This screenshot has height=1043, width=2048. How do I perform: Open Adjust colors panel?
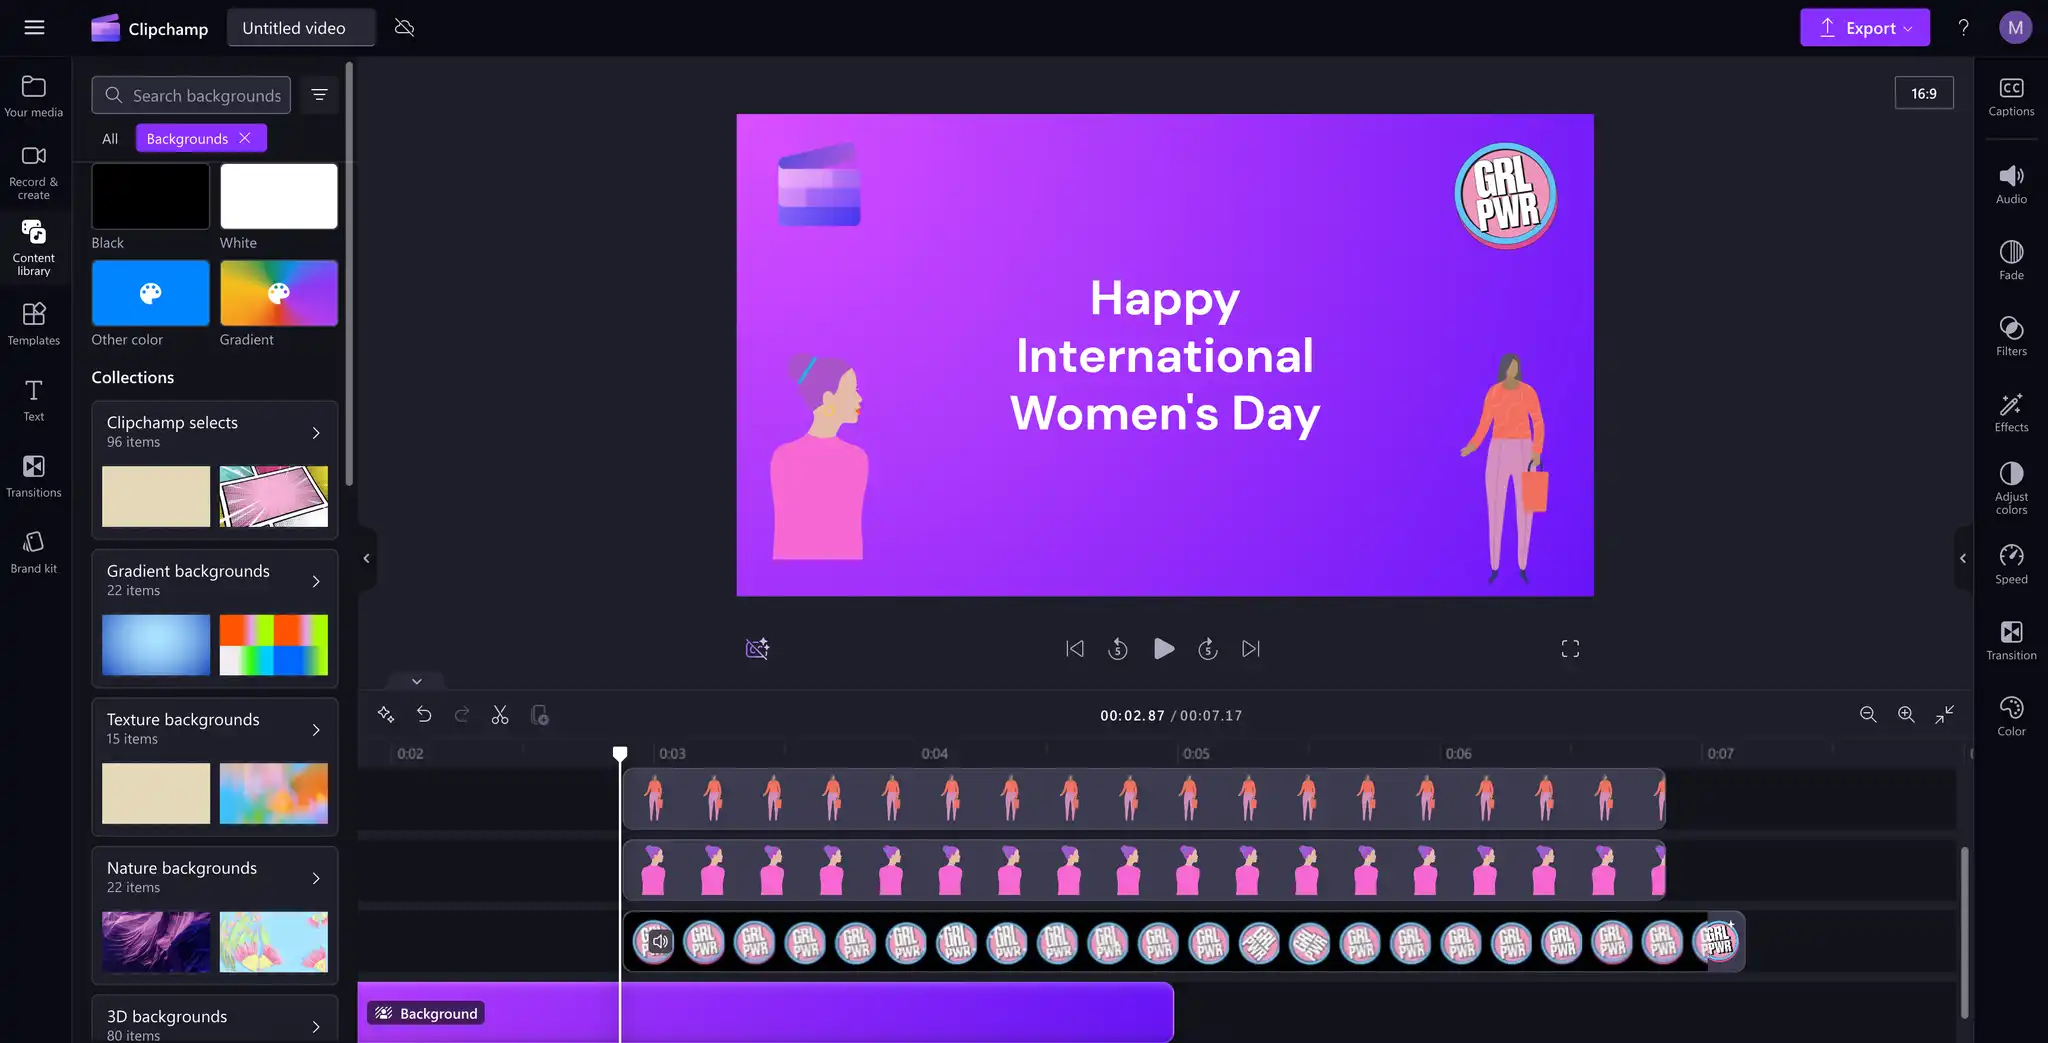[x=2011, y=488]
